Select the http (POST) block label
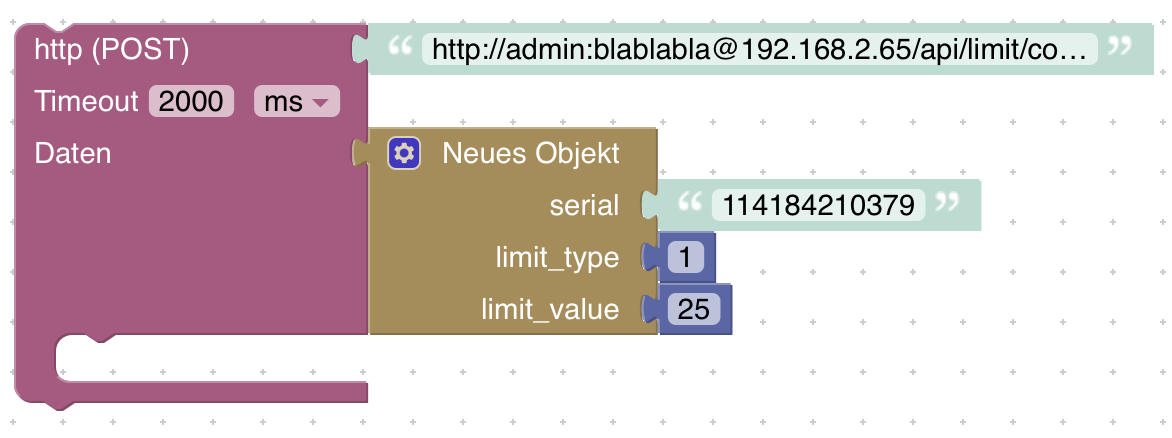This screenshot has width=1172, height=438. click(x=112, y=49)
